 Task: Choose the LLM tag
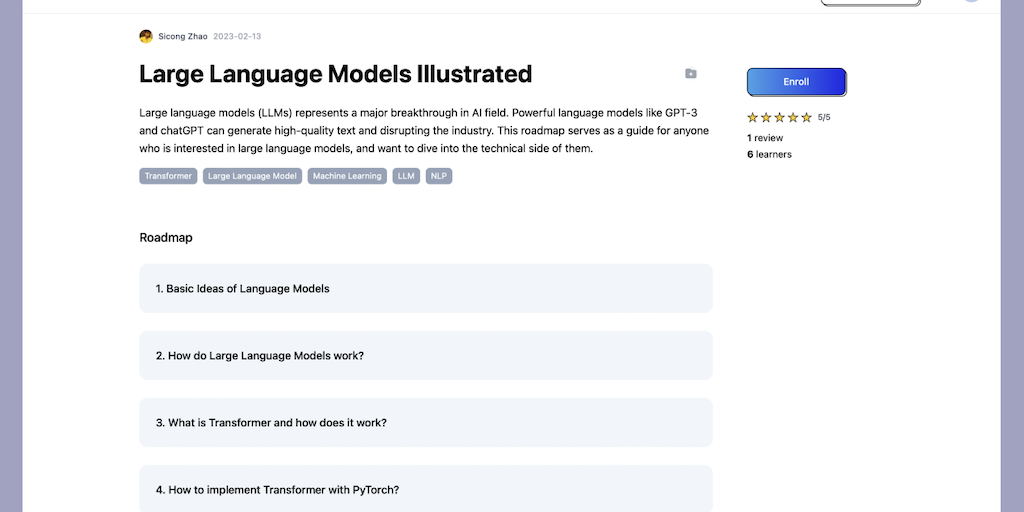point(406,176)
